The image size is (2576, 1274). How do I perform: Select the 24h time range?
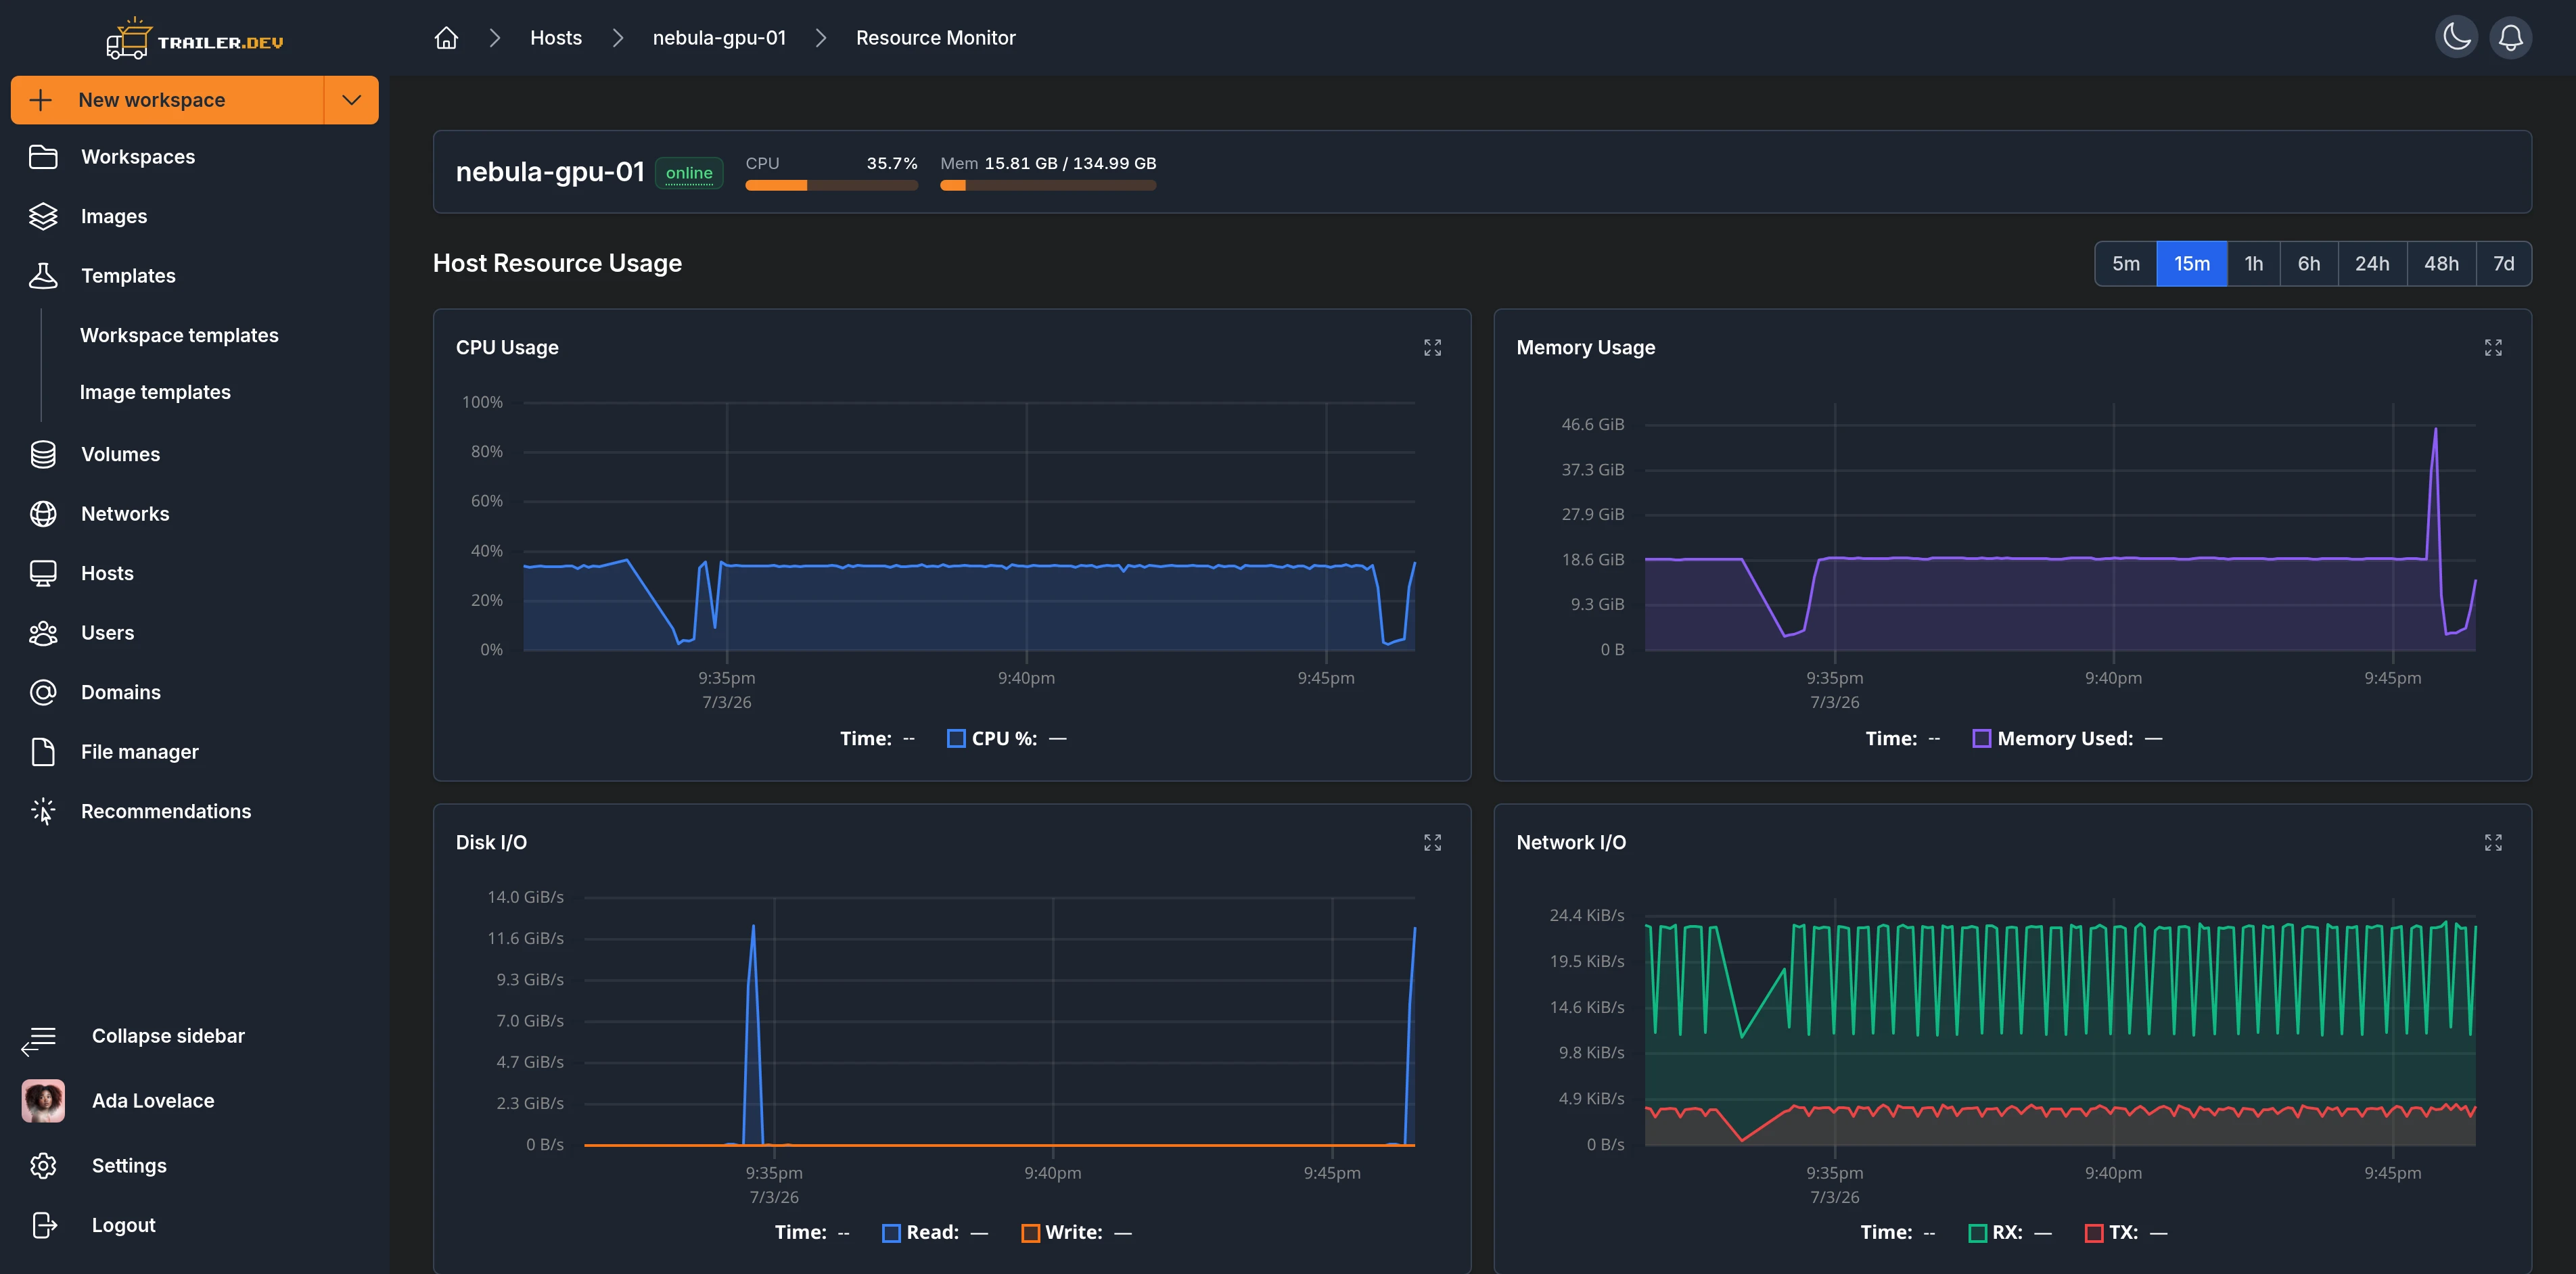pos(2372,264)
